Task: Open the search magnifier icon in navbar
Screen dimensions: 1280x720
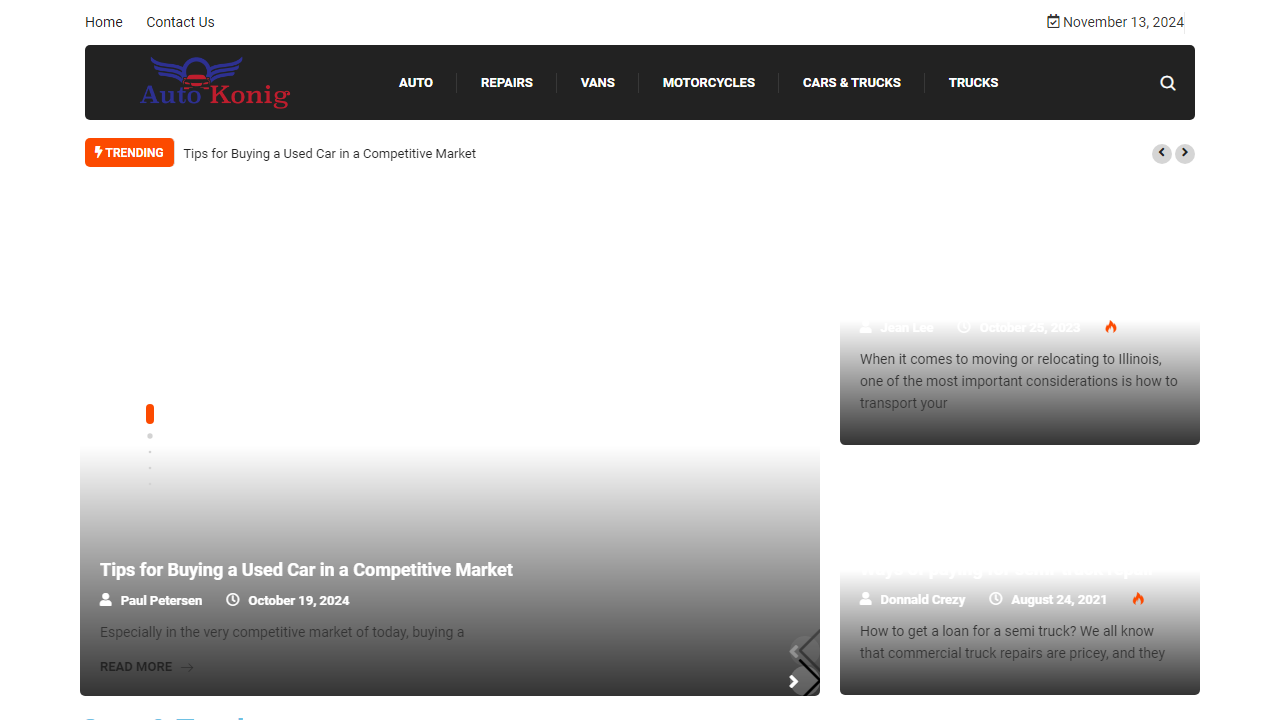Action: point(1167,83)
